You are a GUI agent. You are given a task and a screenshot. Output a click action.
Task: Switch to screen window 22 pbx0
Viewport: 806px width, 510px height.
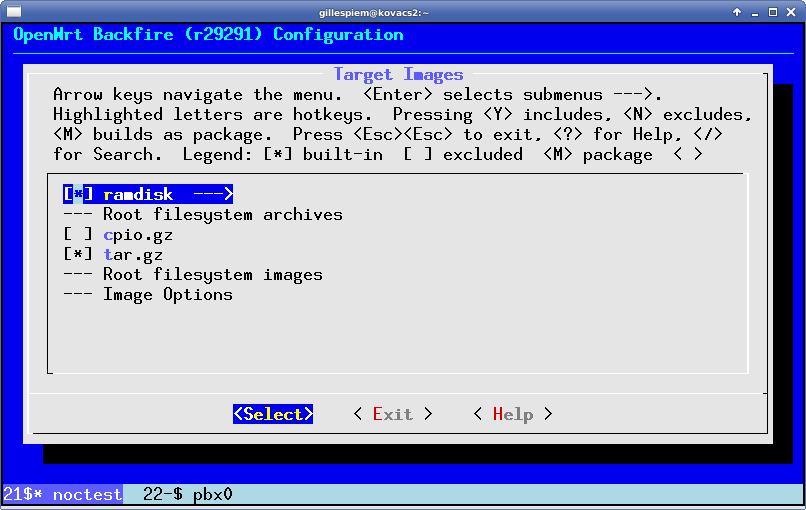188,495
